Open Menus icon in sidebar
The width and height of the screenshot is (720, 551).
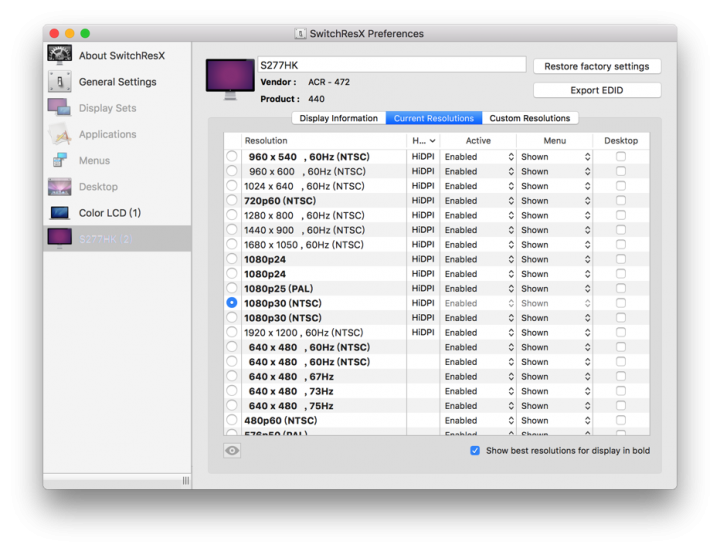(60, 160)
